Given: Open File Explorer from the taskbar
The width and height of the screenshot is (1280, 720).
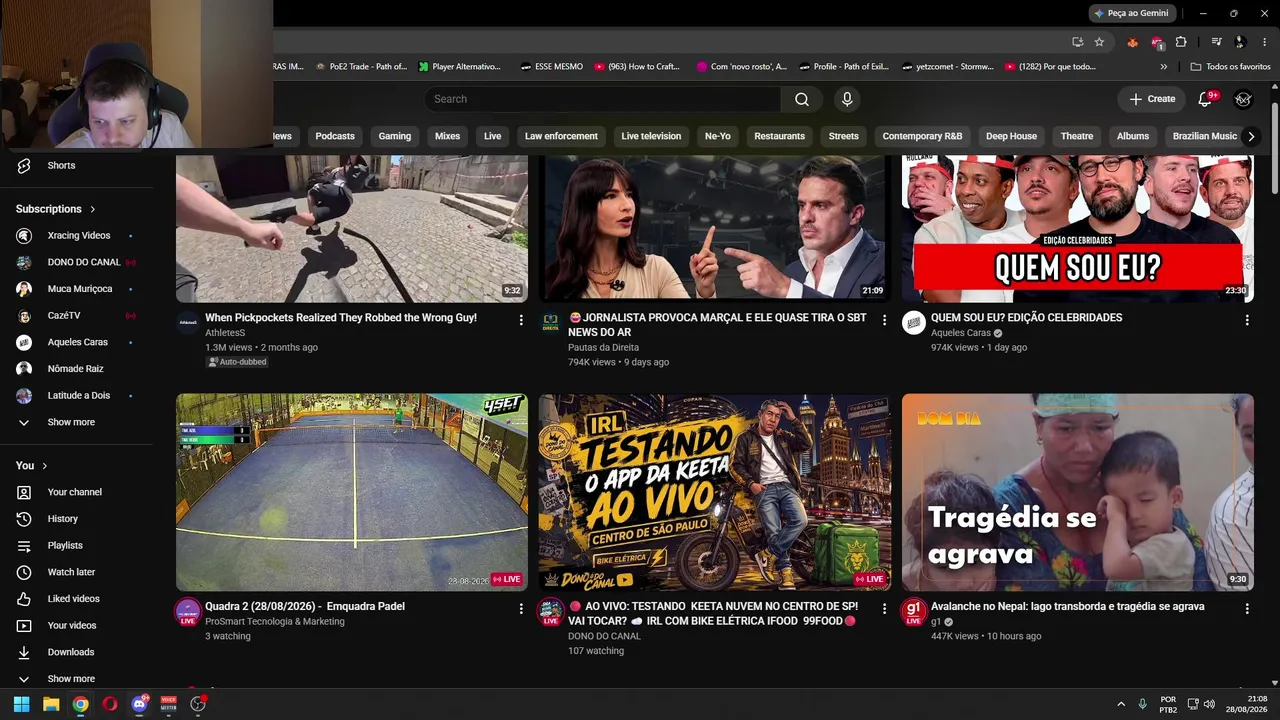Looking at the screenshot, I should click(x=51, y=704).
